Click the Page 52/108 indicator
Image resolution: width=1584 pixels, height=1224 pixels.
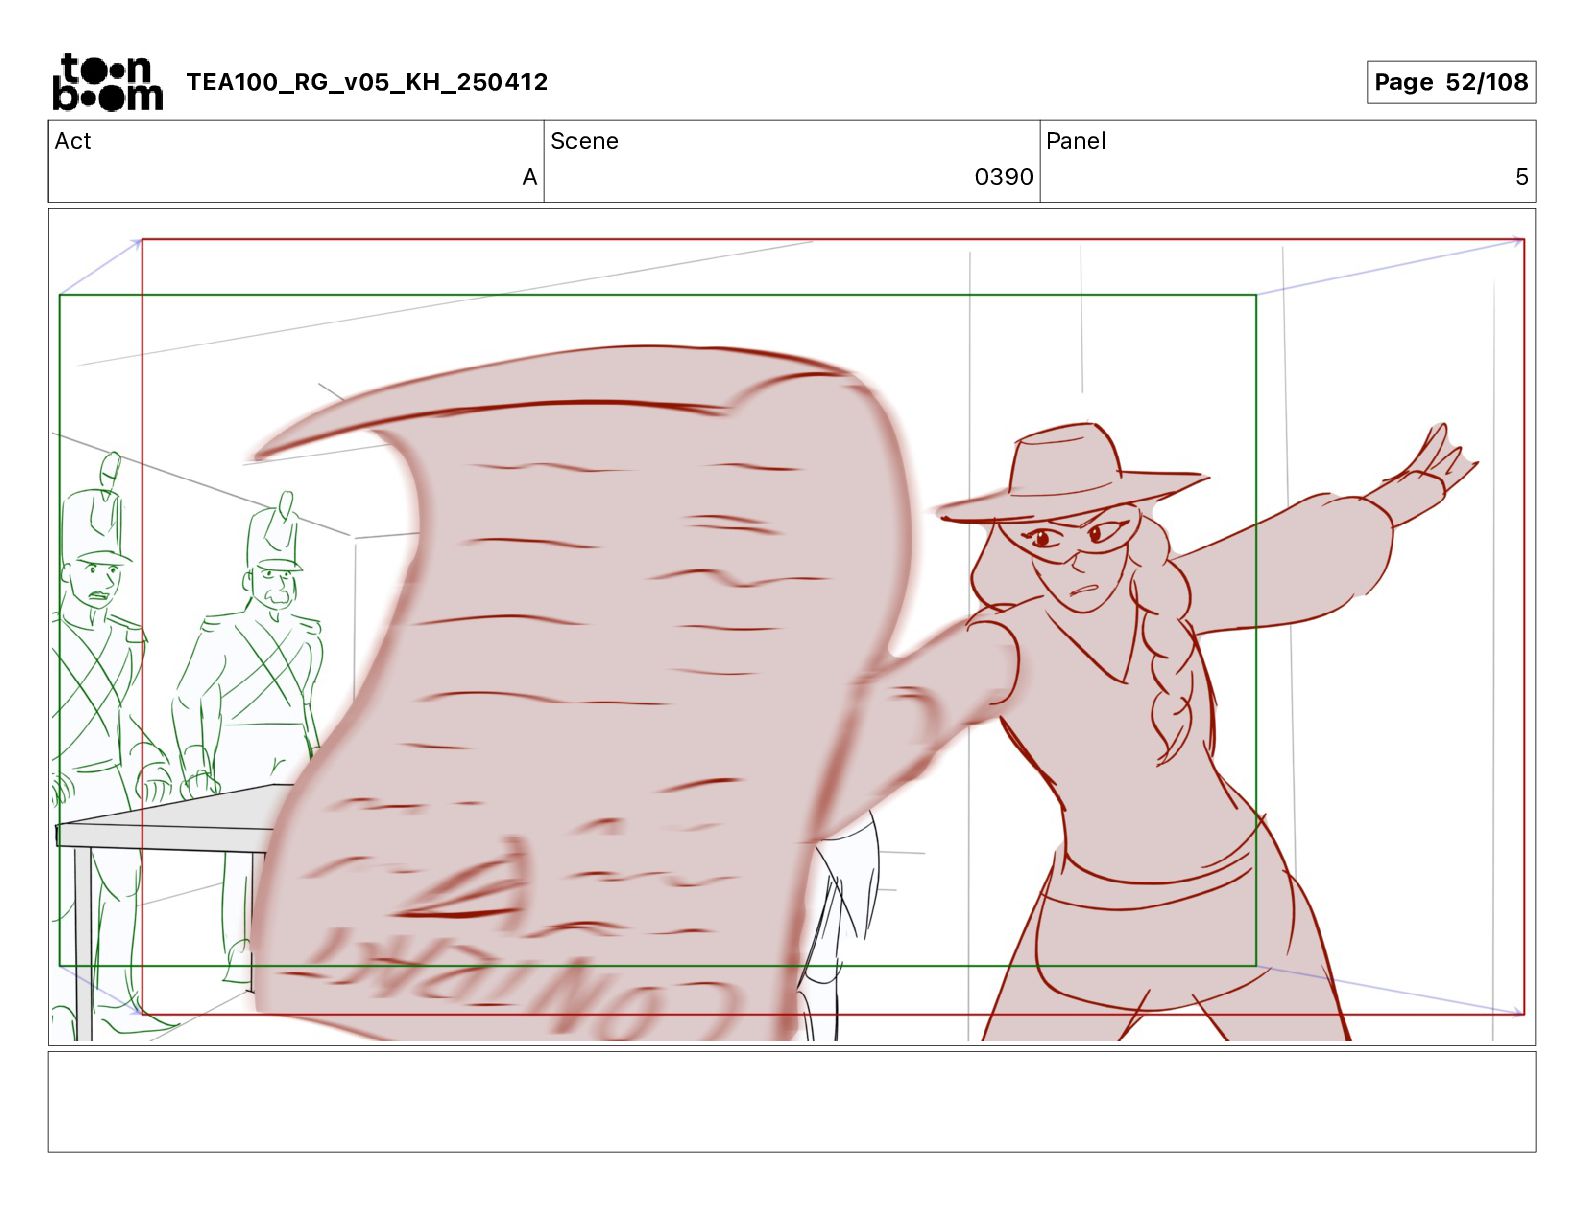click(x=1451, y=82)
